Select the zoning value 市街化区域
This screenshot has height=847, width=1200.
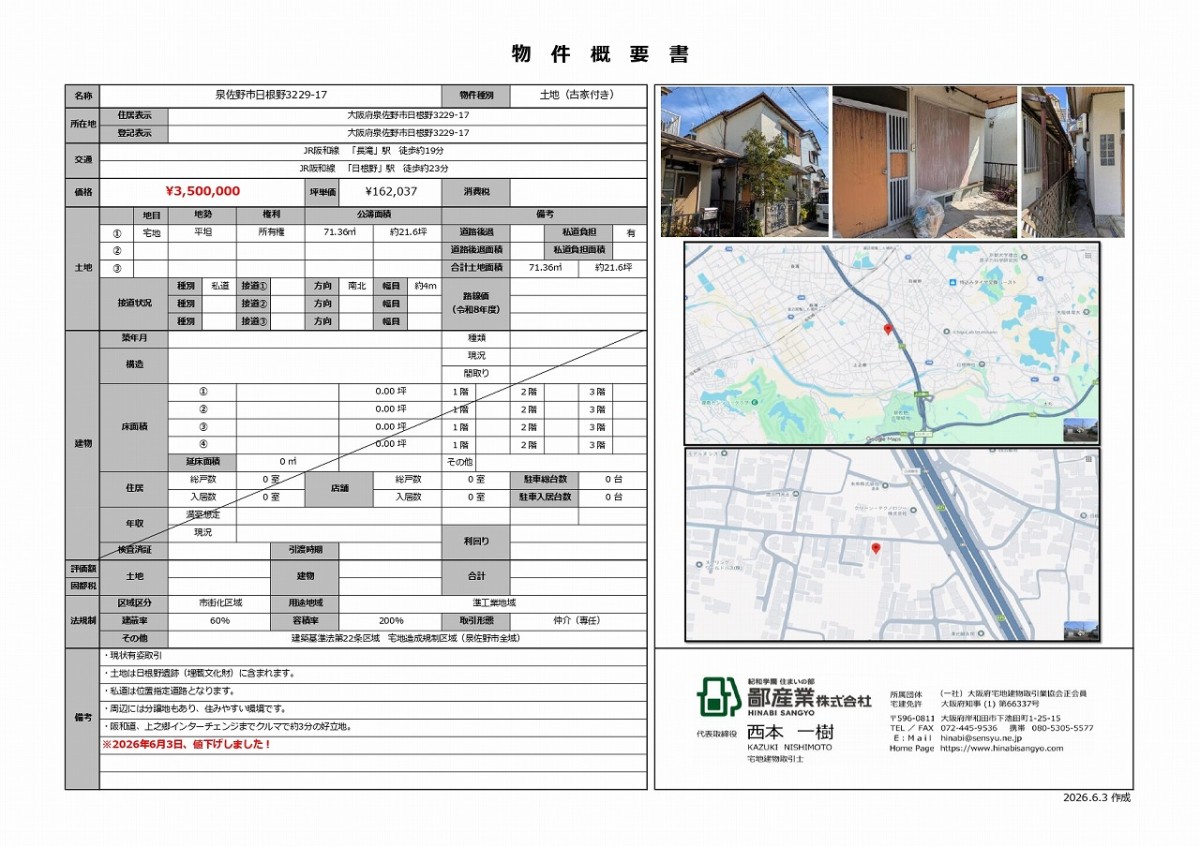220,603
